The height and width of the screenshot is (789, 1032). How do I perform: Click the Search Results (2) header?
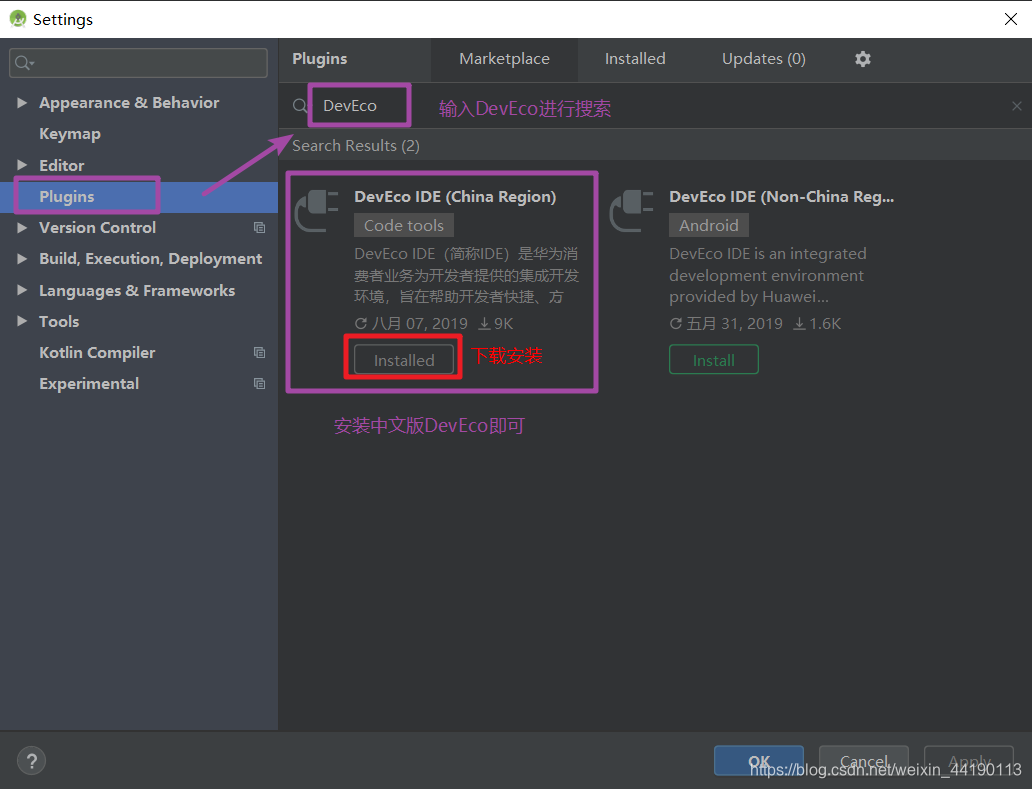[355, 145]
